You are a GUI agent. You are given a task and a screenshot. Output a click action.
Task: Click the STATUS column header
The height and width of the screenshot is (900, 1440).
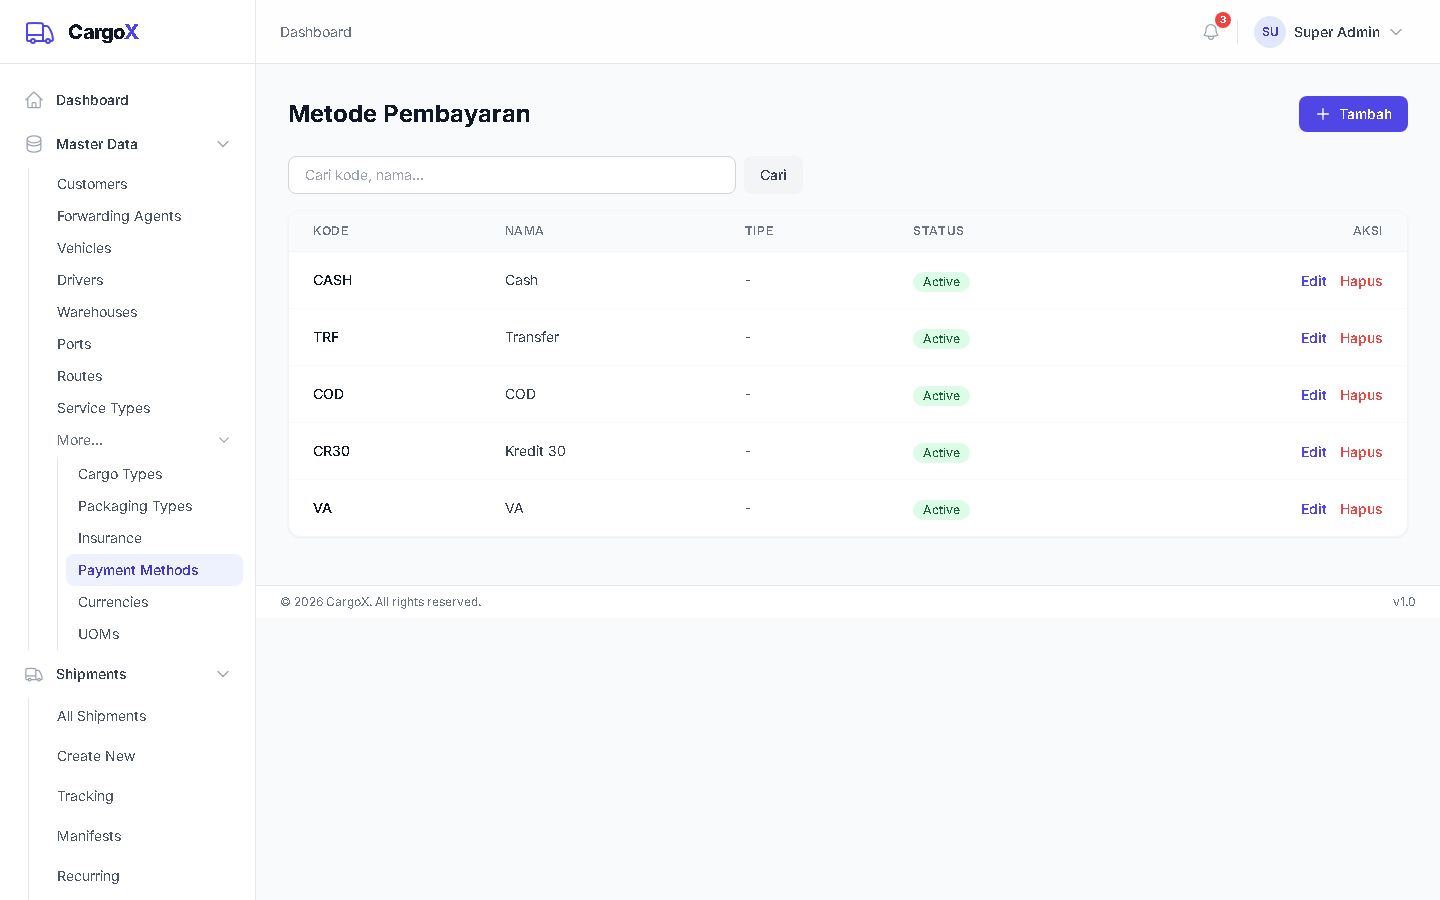pyautogui.click(x=938, y=231)
